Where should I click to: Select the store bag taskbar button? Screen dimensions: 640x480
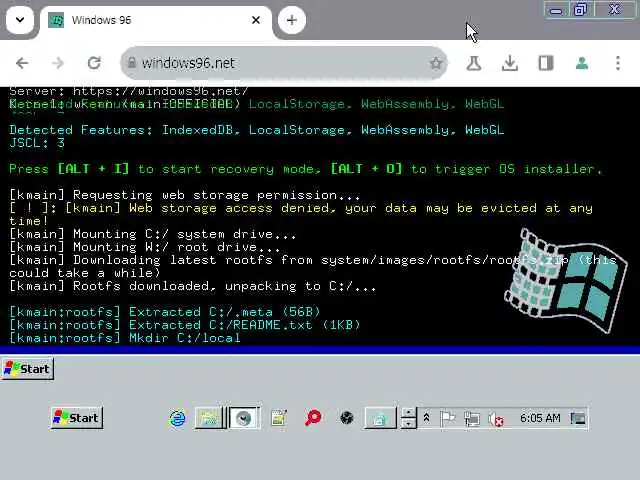[x=380, y=418]
